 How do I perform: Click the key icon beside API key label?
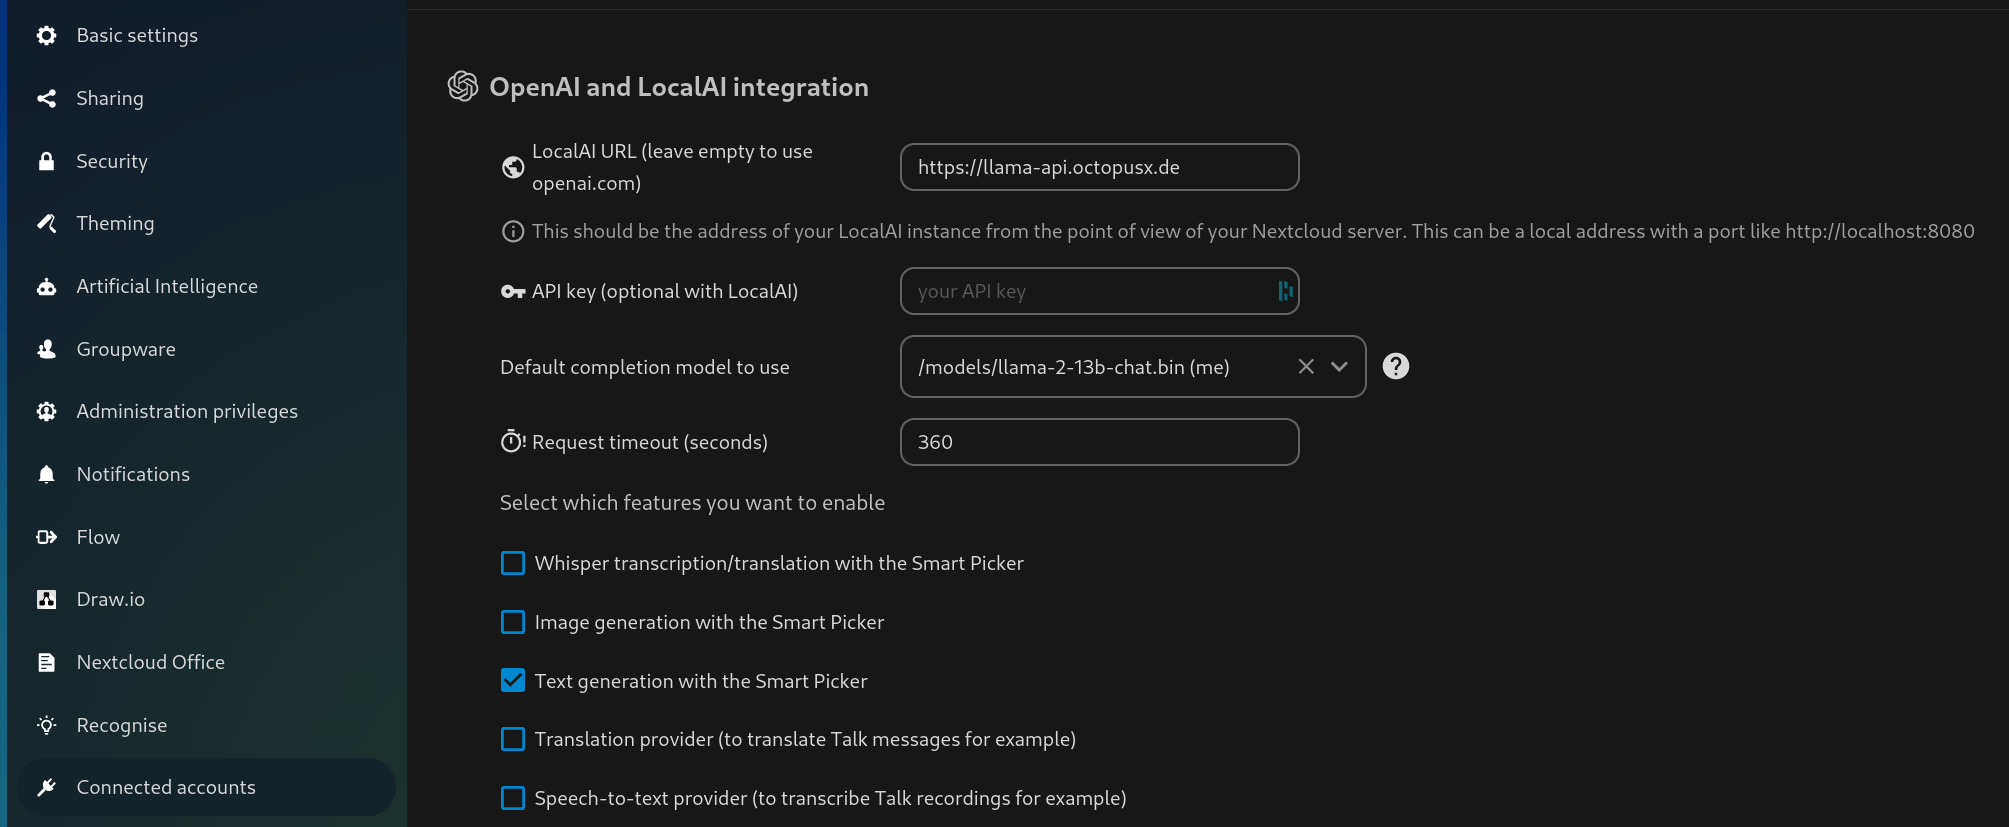(x=513, y=292)
